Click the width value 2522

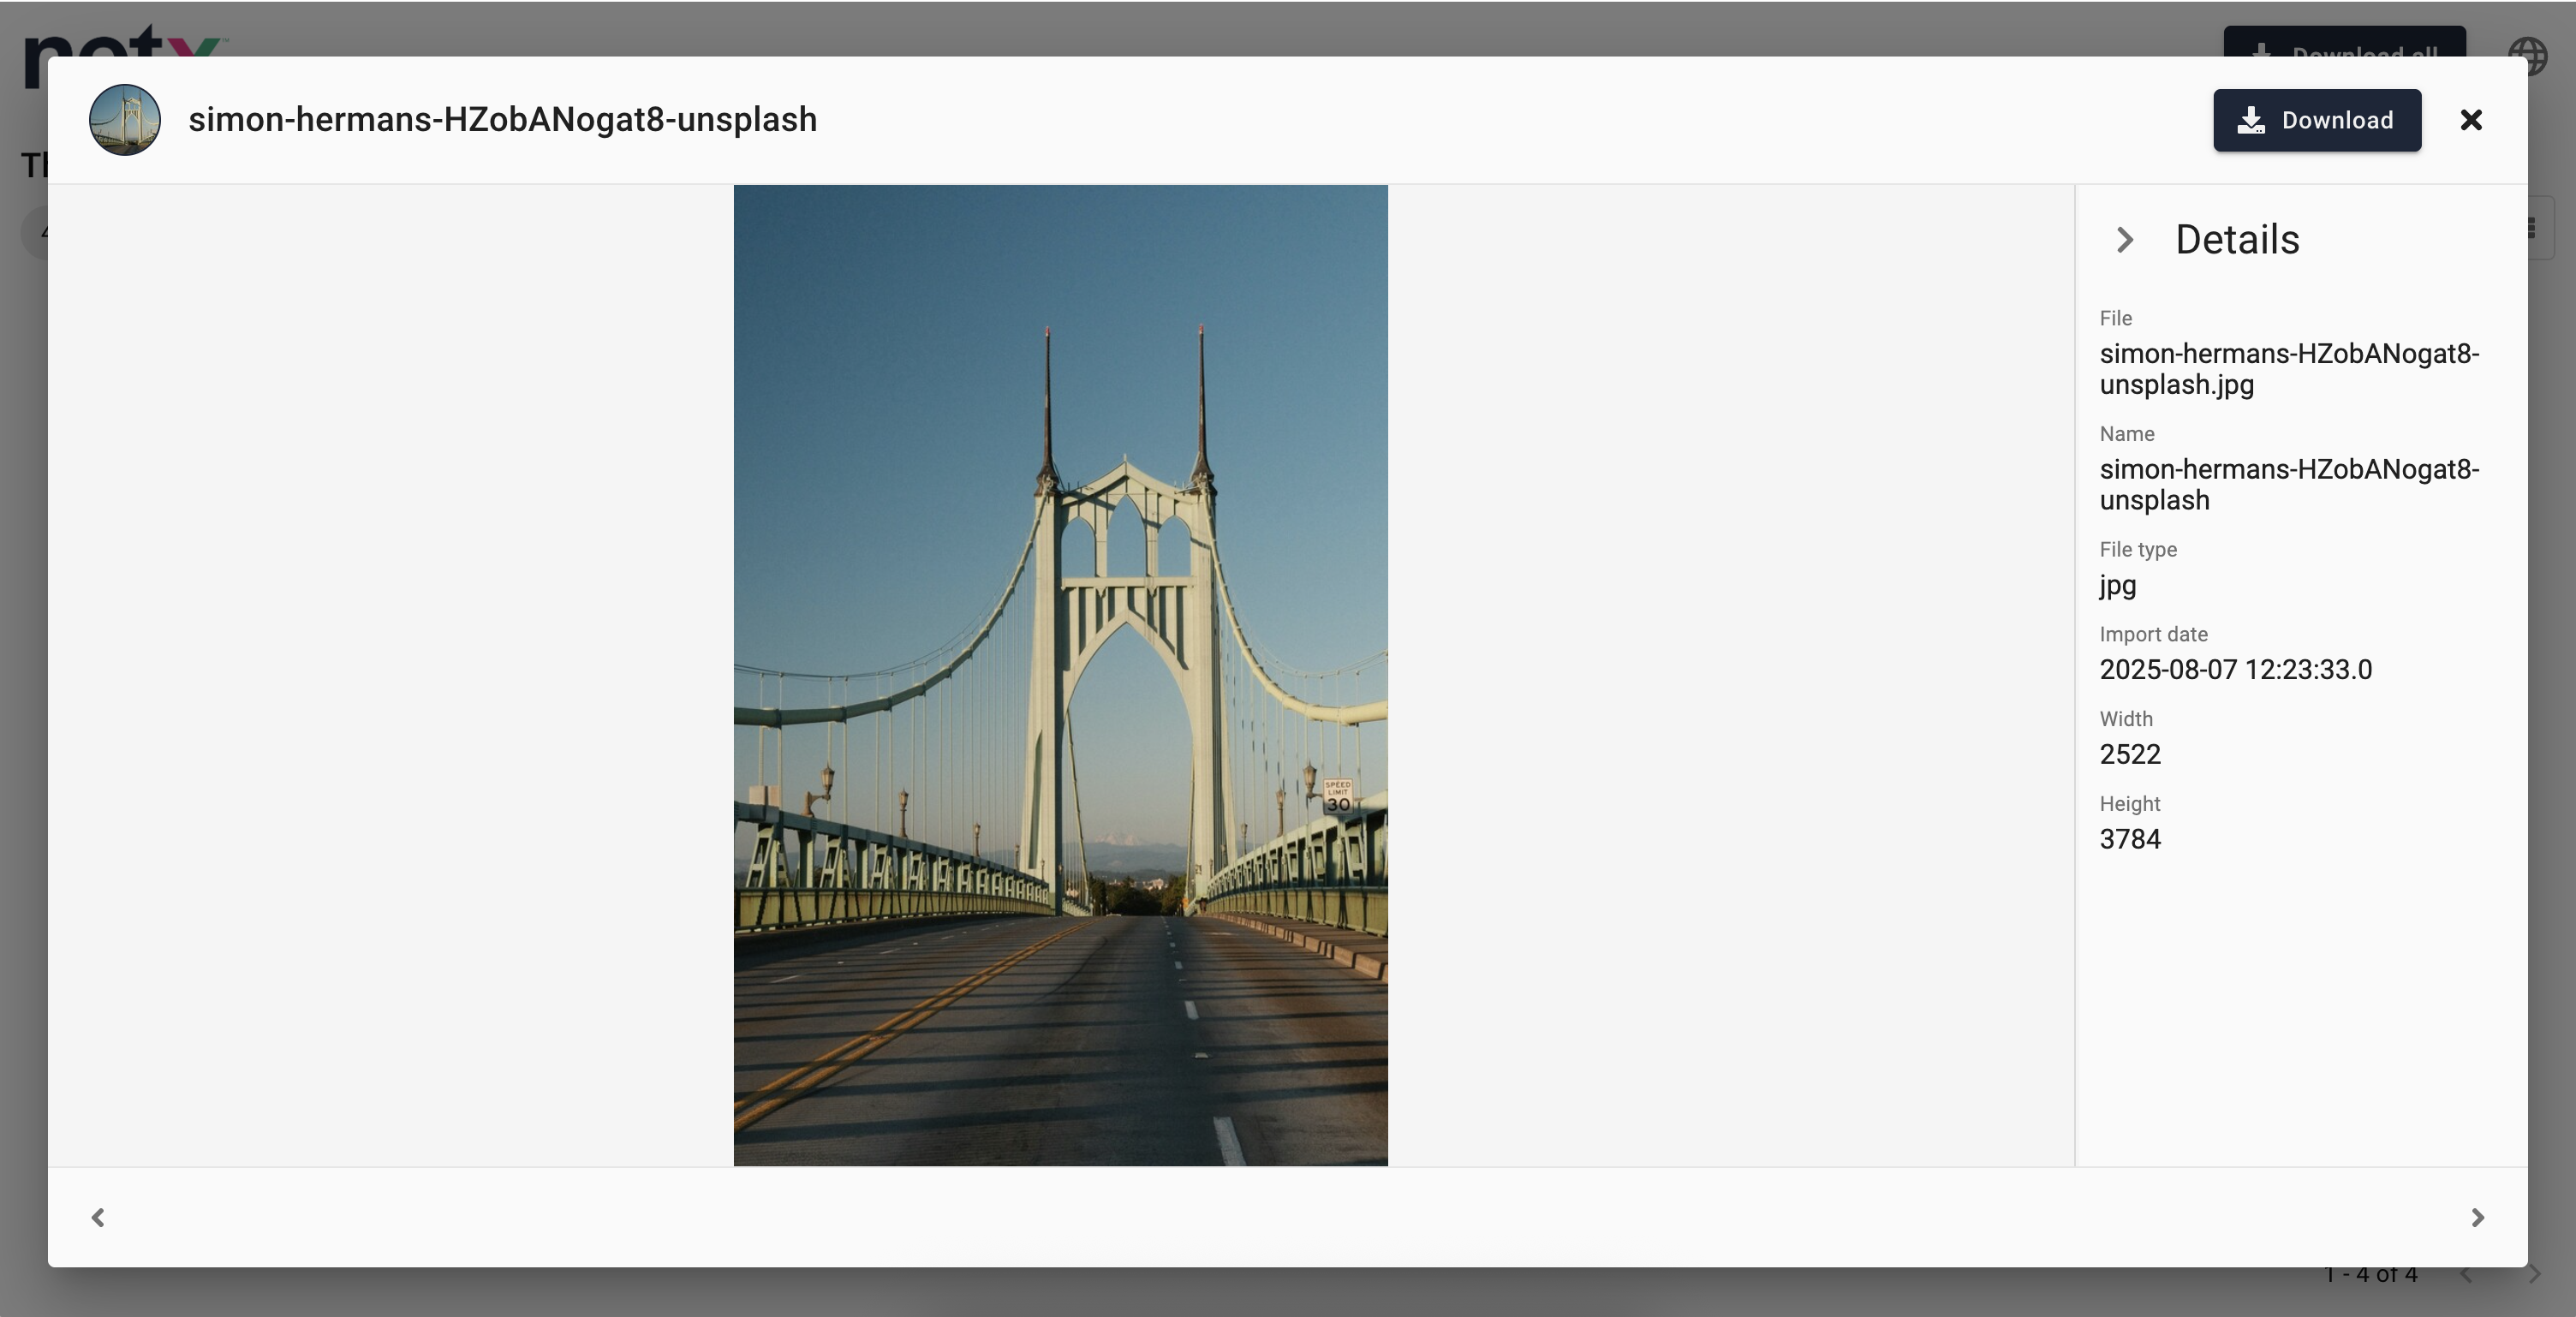(x=2130, y=754)
